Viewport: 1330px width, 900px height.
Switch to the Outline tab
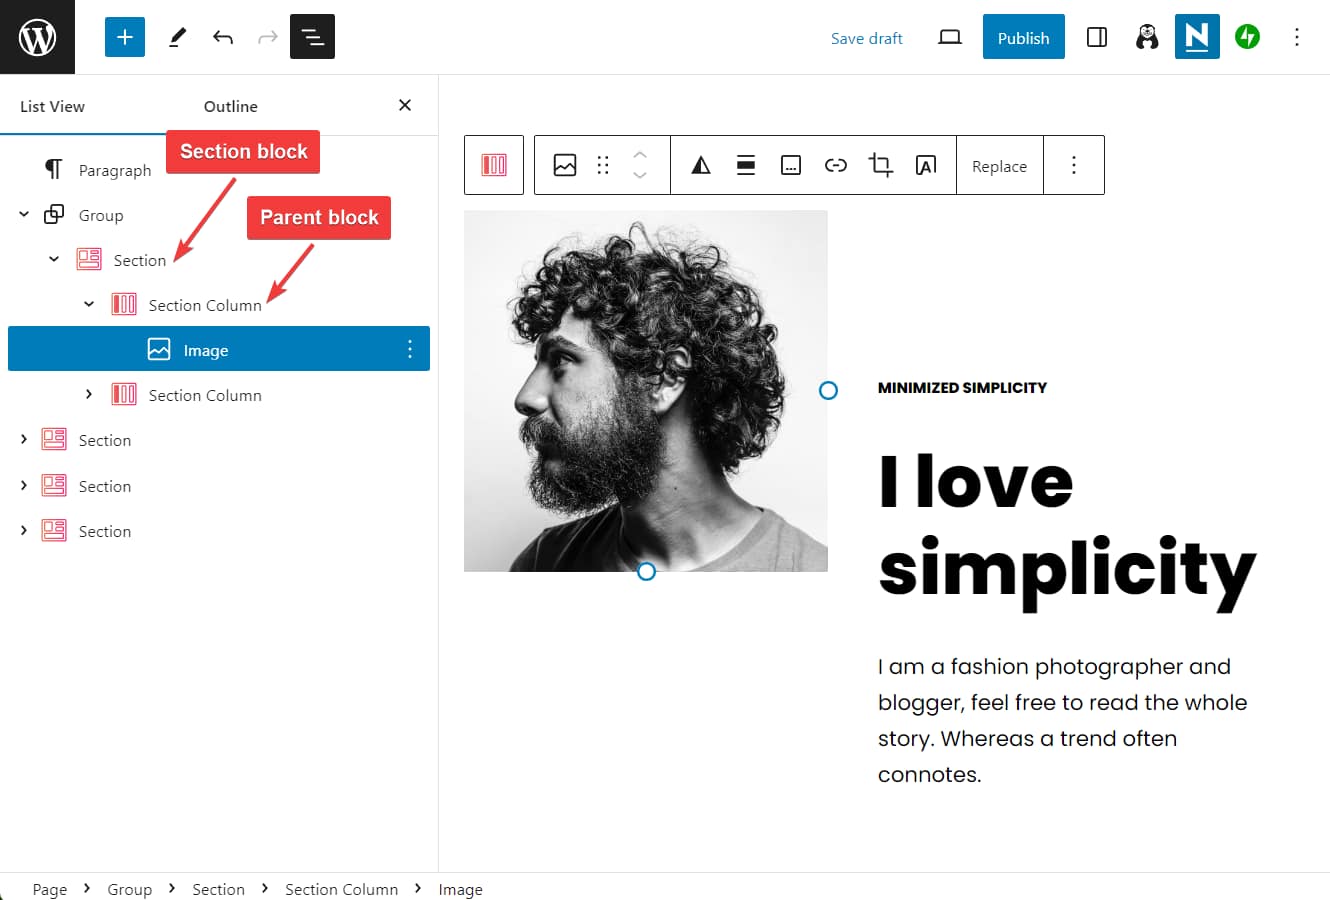(230, 106)
